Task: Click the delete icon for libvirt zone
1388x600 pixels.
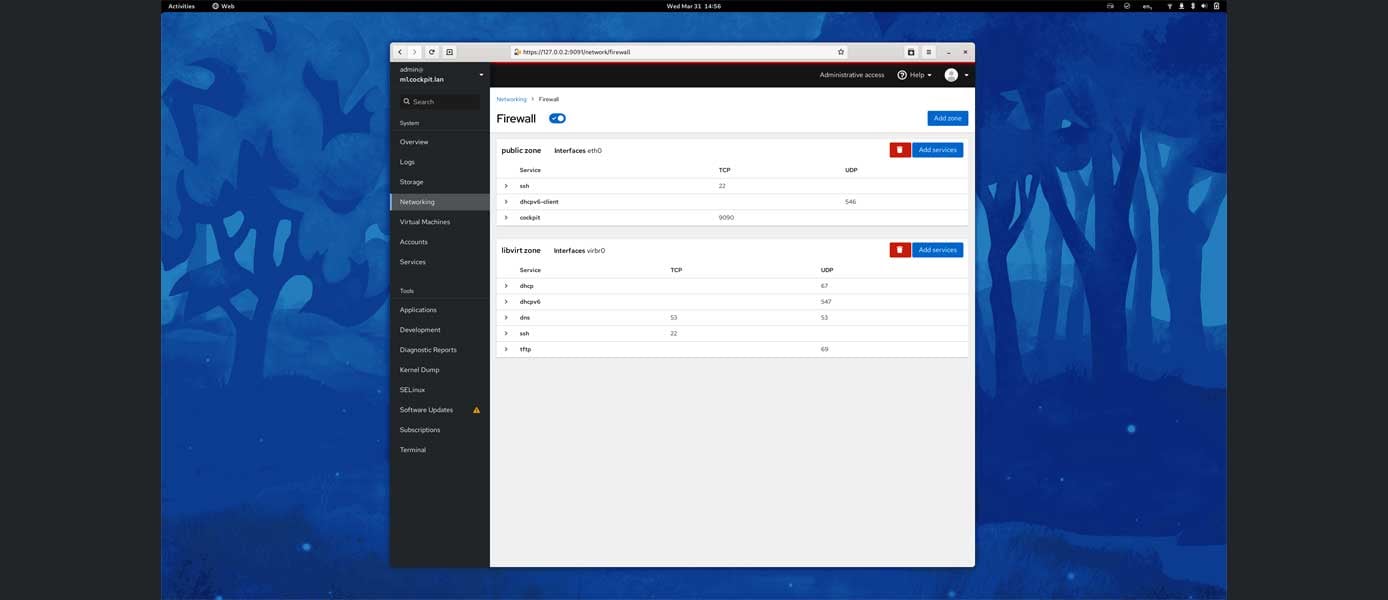Action: click(x=899, y=249)
